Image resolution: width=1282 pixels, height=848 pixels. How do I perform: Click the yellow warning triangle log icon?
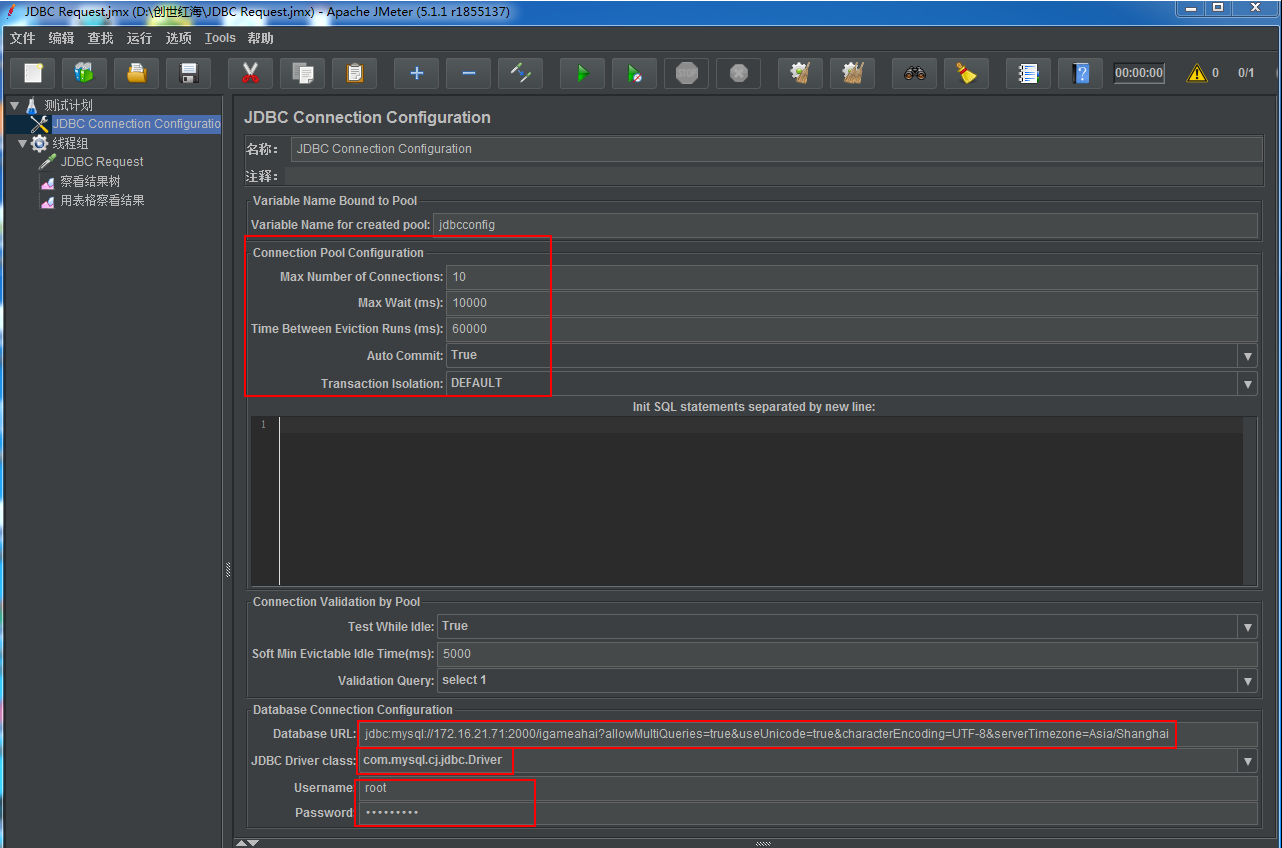(1196, 73)
